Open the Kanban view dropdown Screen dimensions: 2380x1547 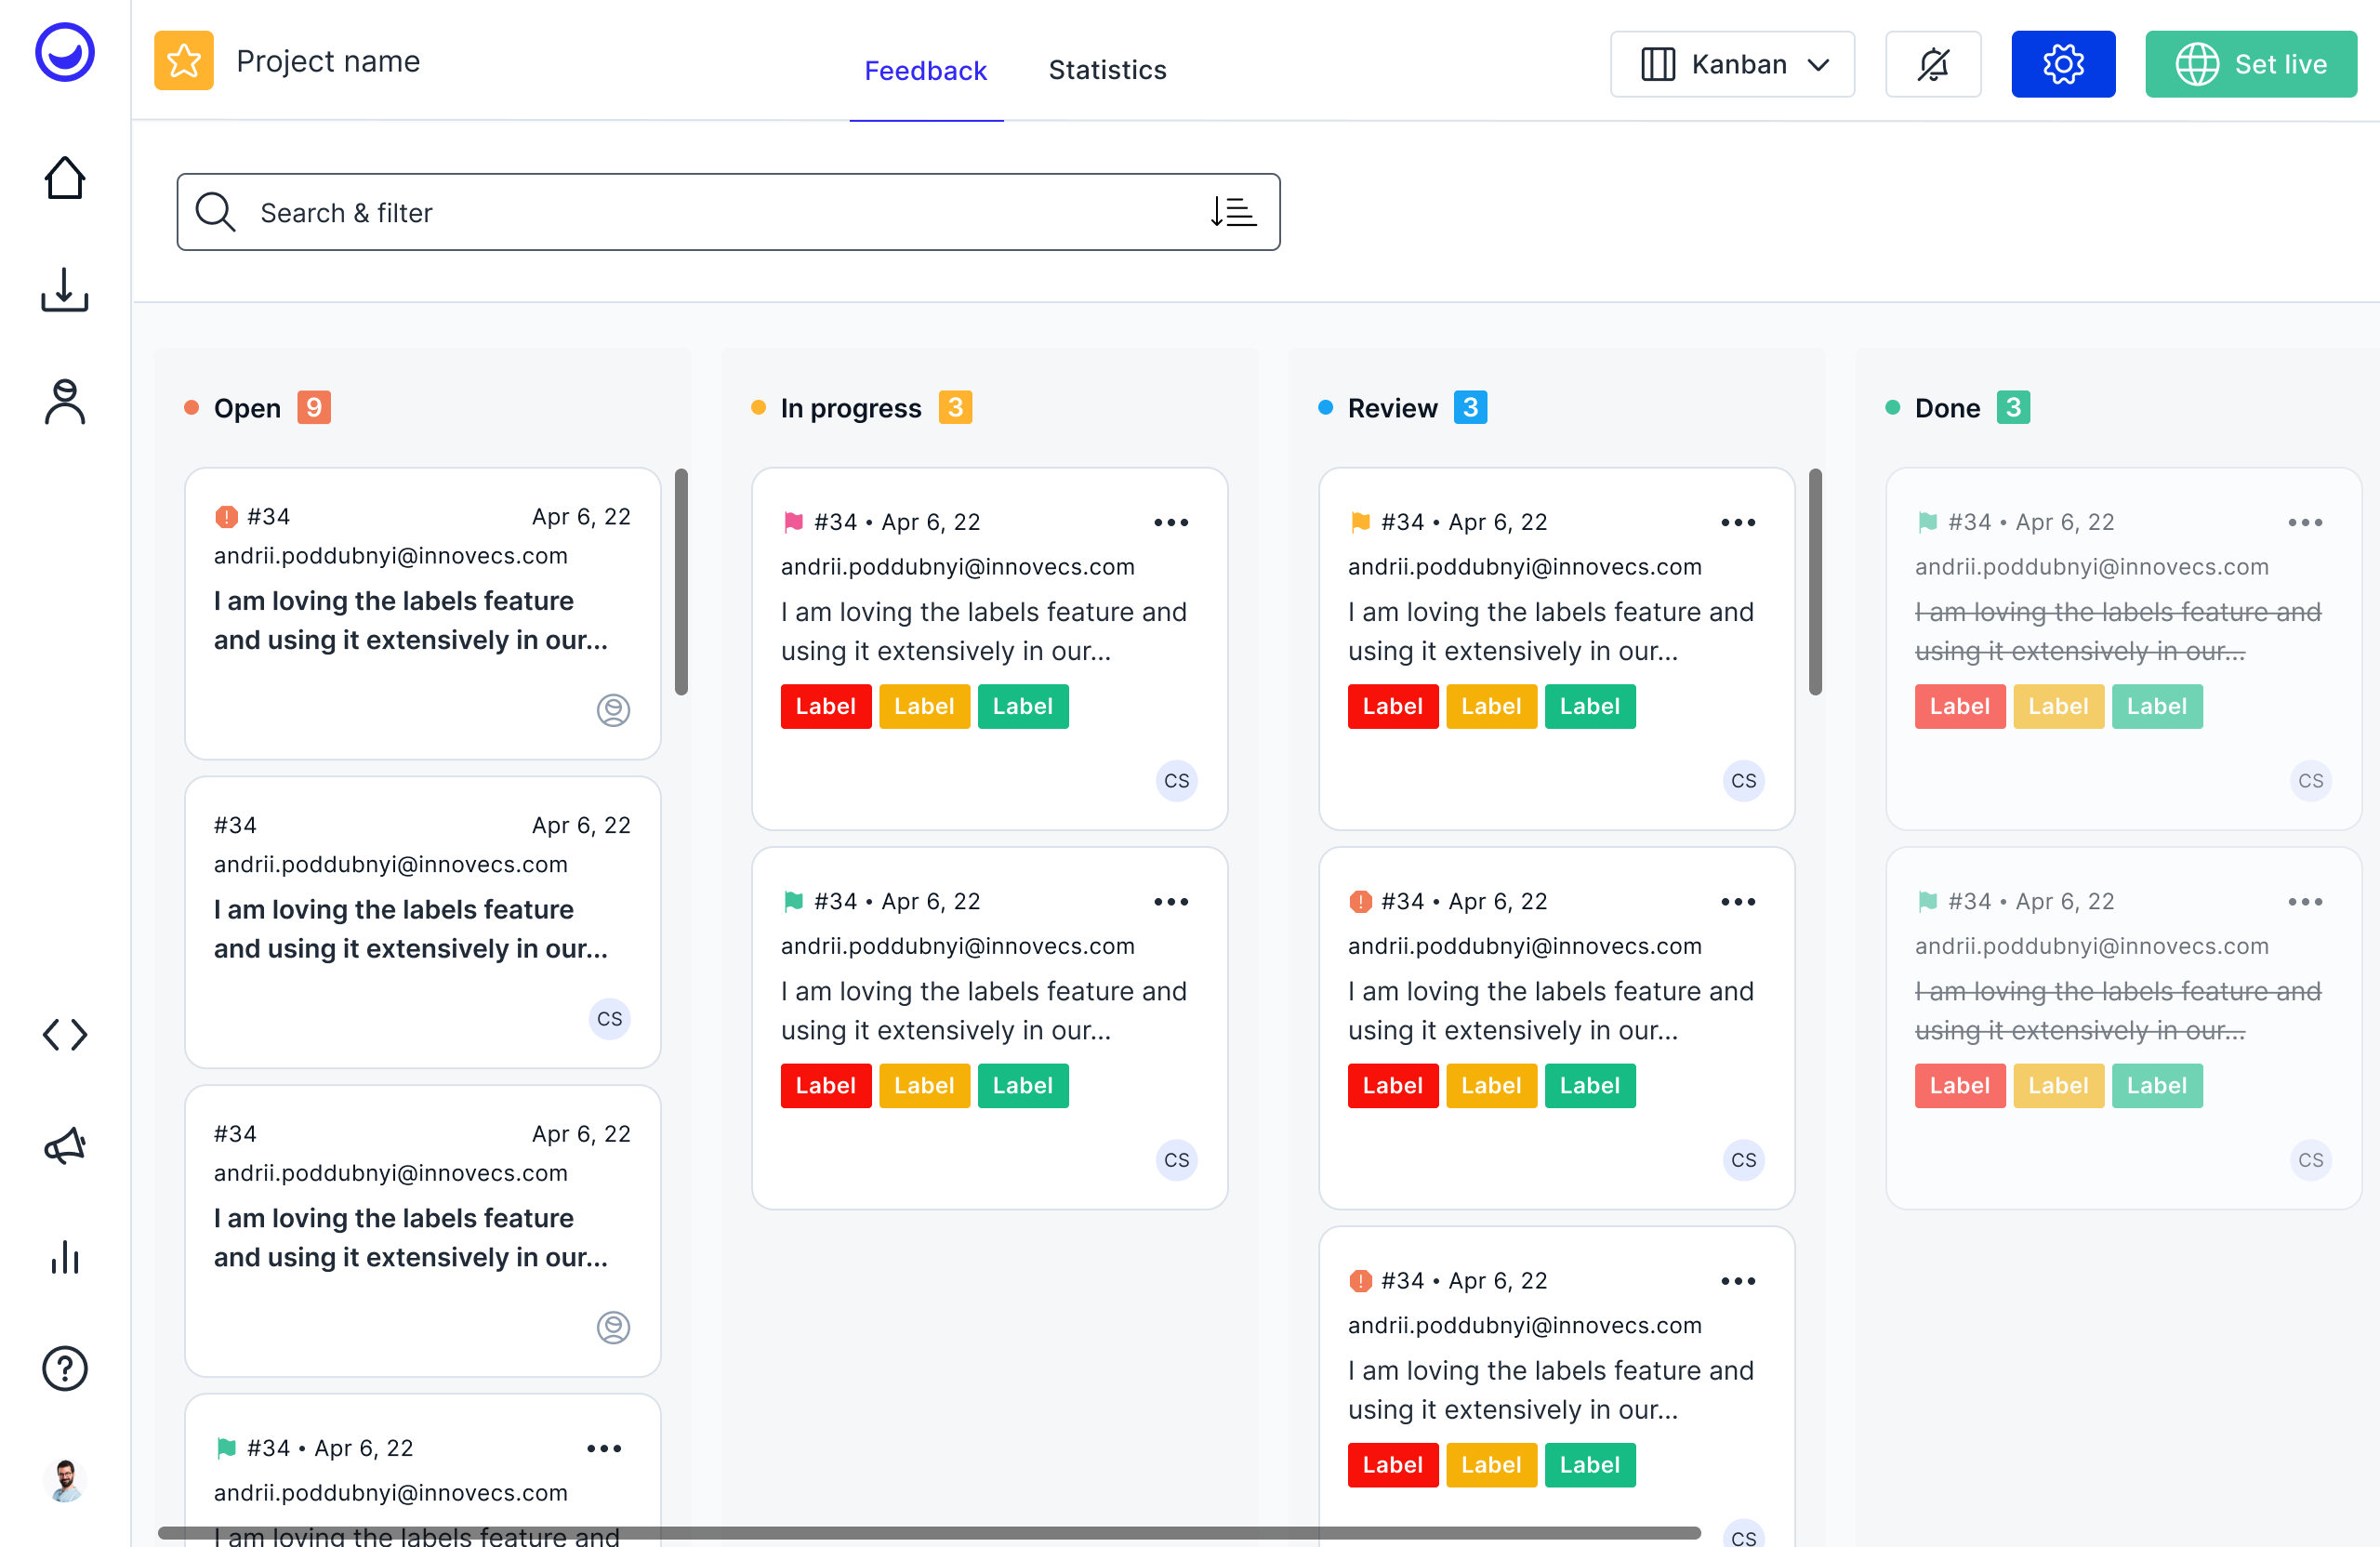[1732, 65]
